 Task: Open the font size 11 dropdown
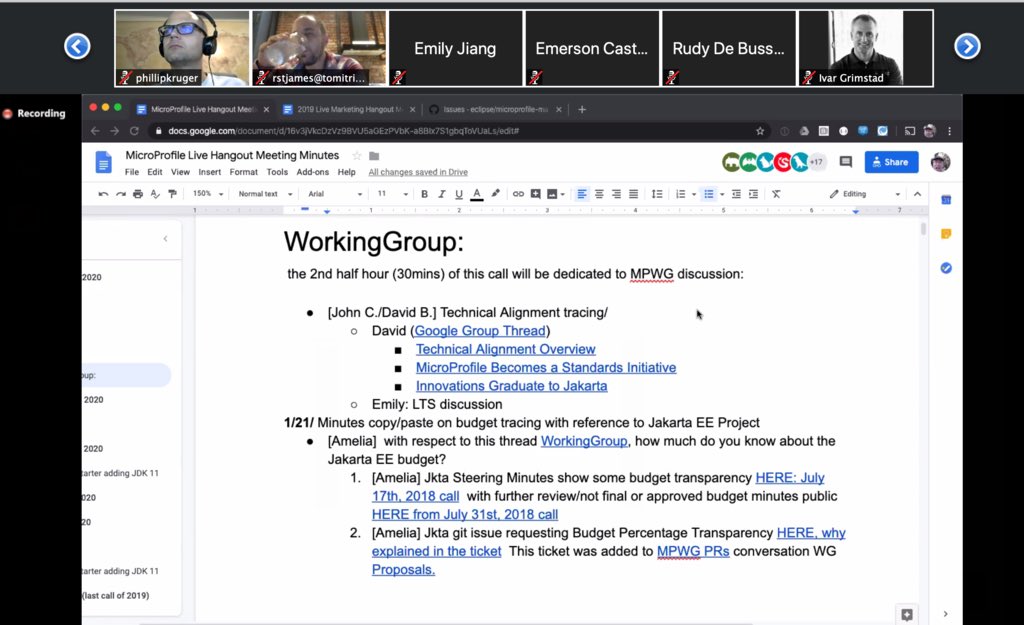[x=392, y=194]
